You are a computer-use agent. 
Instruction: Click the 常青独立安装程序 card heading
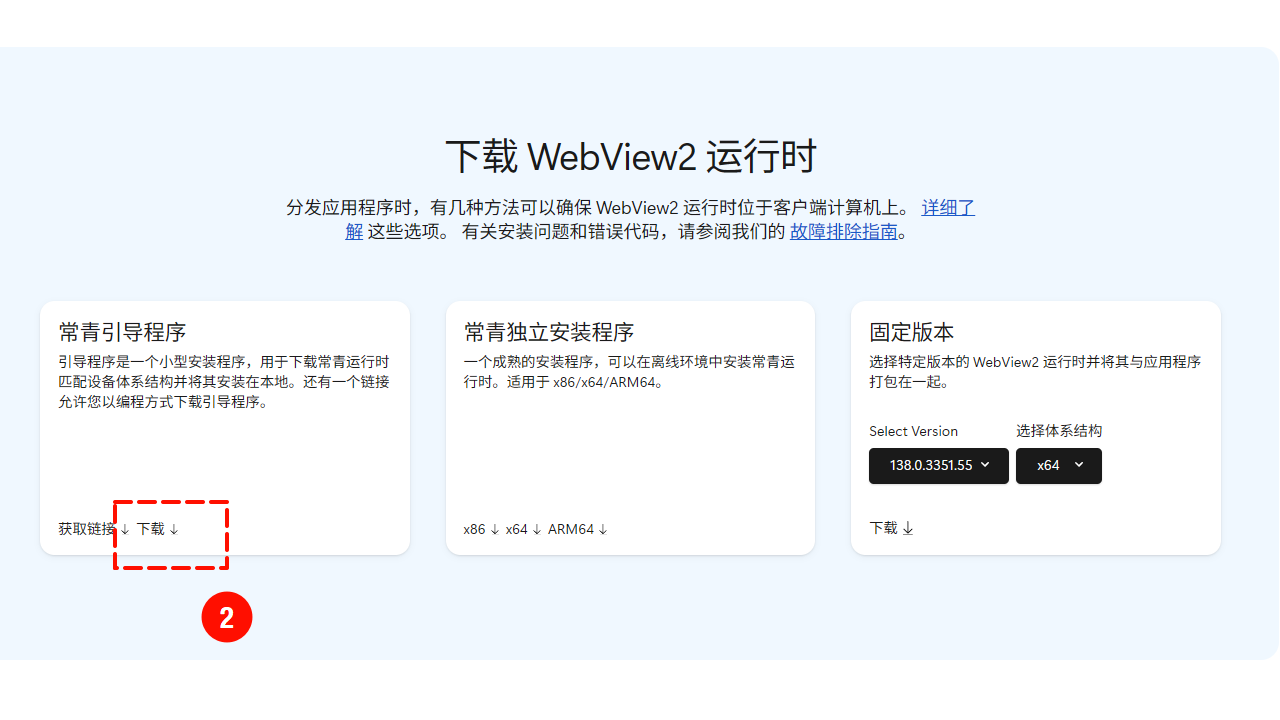[x=549, y=332]
